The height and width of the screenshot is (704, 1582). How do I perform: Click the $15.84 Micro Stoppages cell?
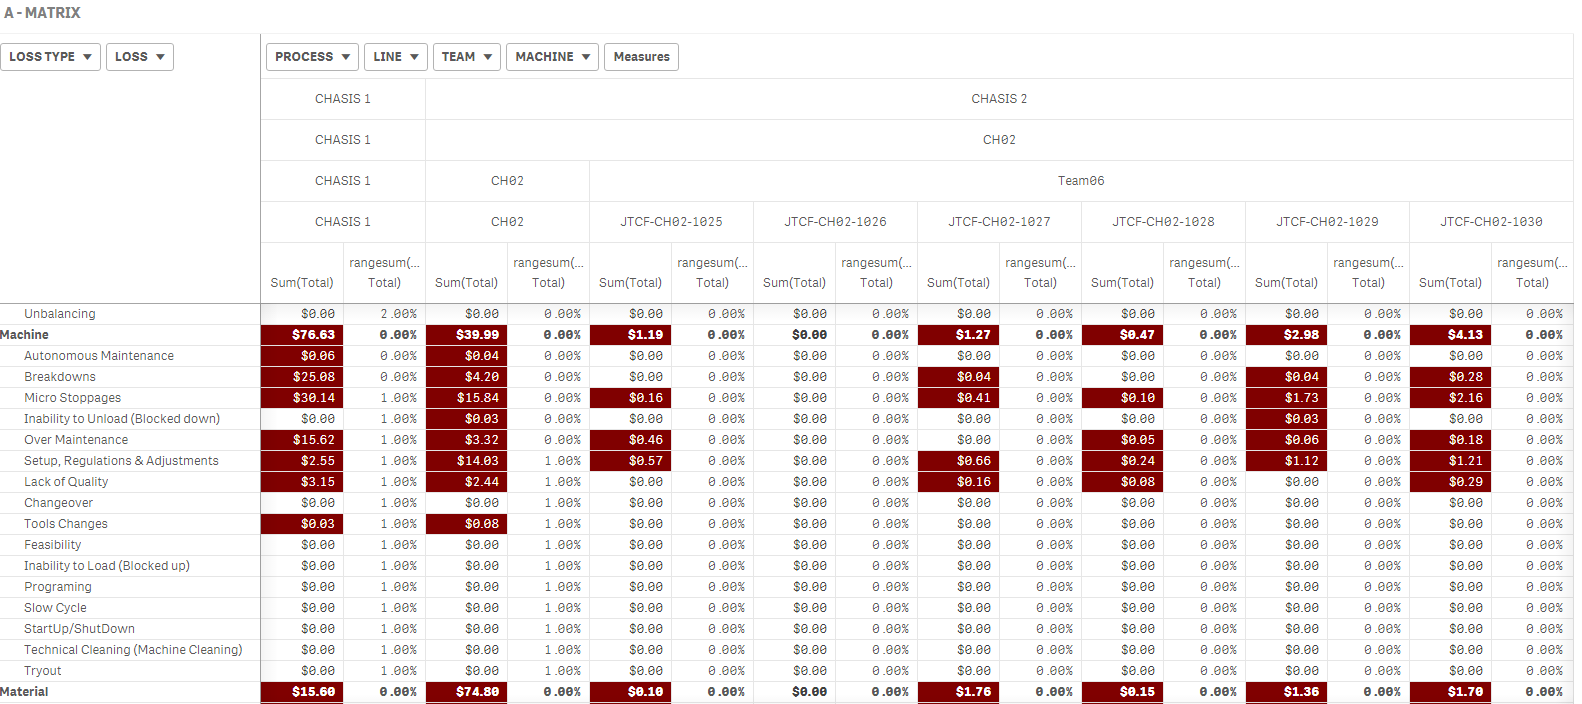[x=466, y=398]
